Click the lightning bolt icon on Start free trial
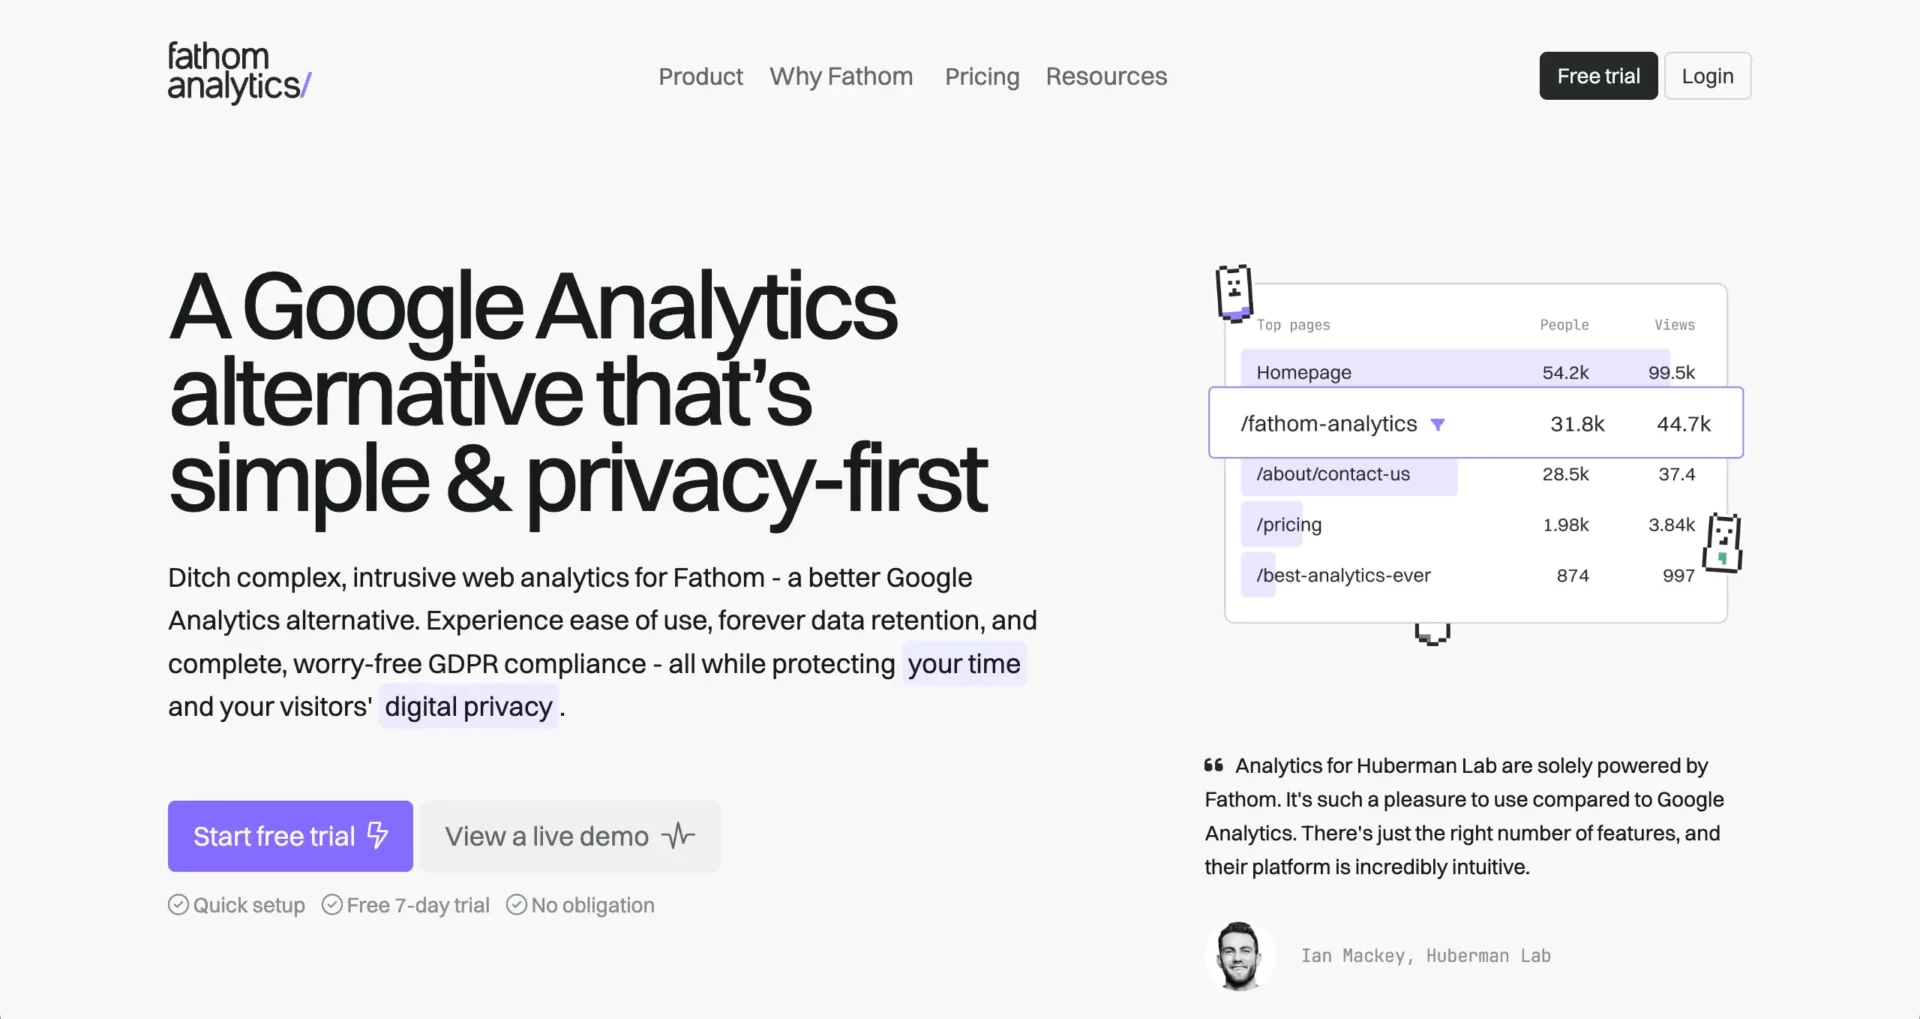The width and height of the screenshot is (1920, 1019). (378, 836)
